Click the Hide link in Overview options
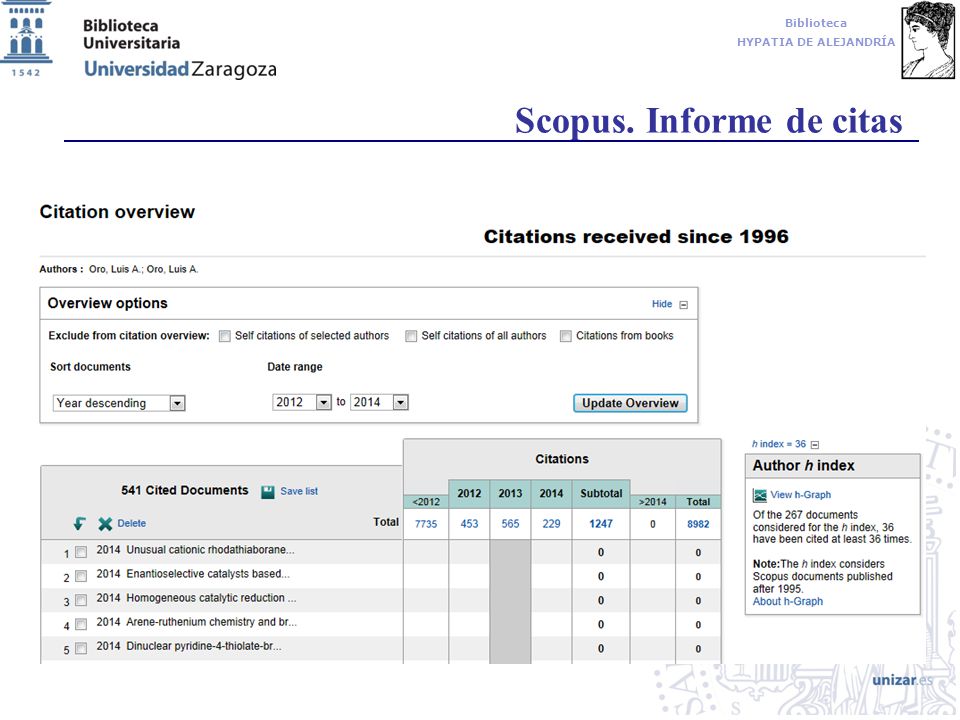The image size is (960, 720). click(662, 304)
